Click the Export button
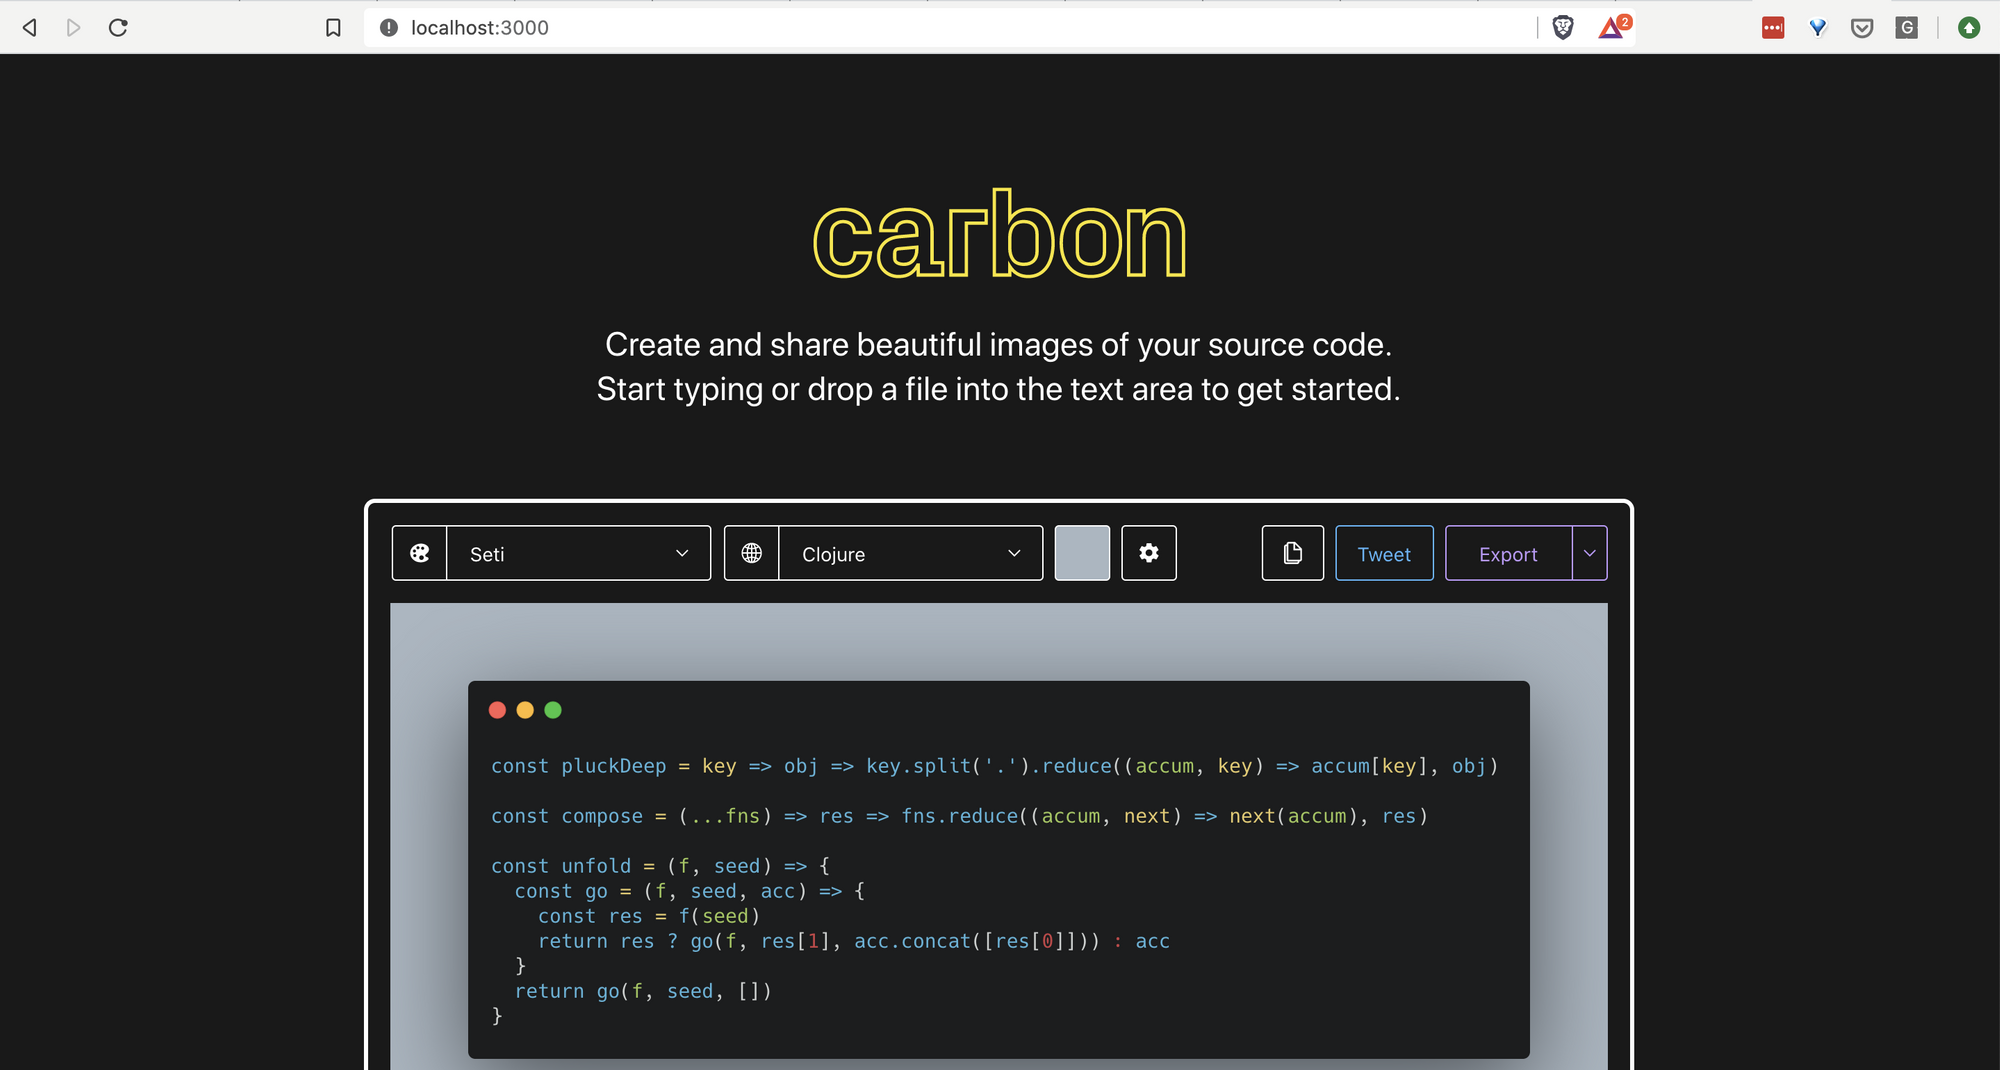The height and width of the screenshot is (1070, 2000). pyautogui.click(x=1508, y=553)
